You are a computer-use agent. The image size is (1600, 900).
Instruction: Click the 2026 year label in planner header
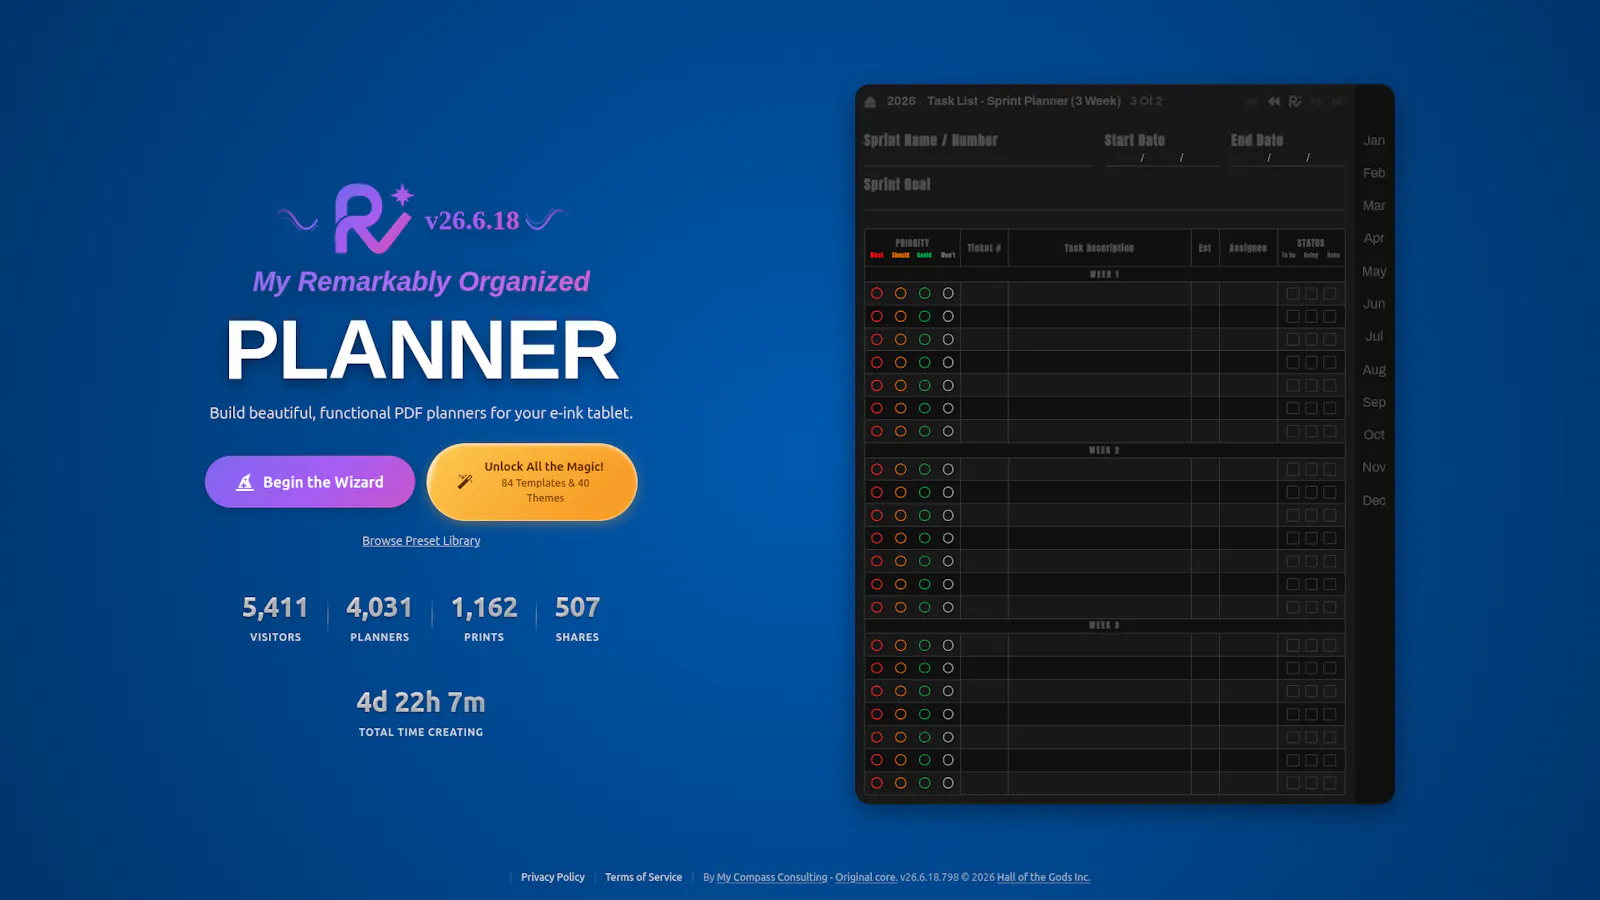(x=901, y=101)
